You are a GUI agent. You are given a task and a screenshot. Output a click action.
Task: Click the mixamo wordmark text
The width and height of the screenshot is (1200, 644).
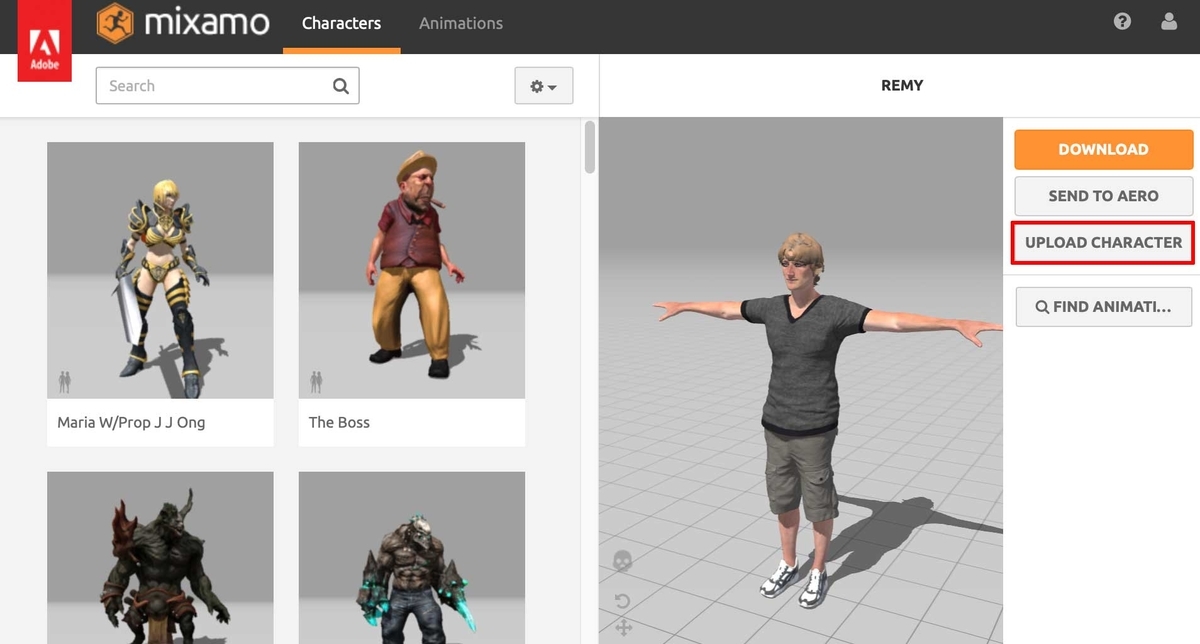207,23
